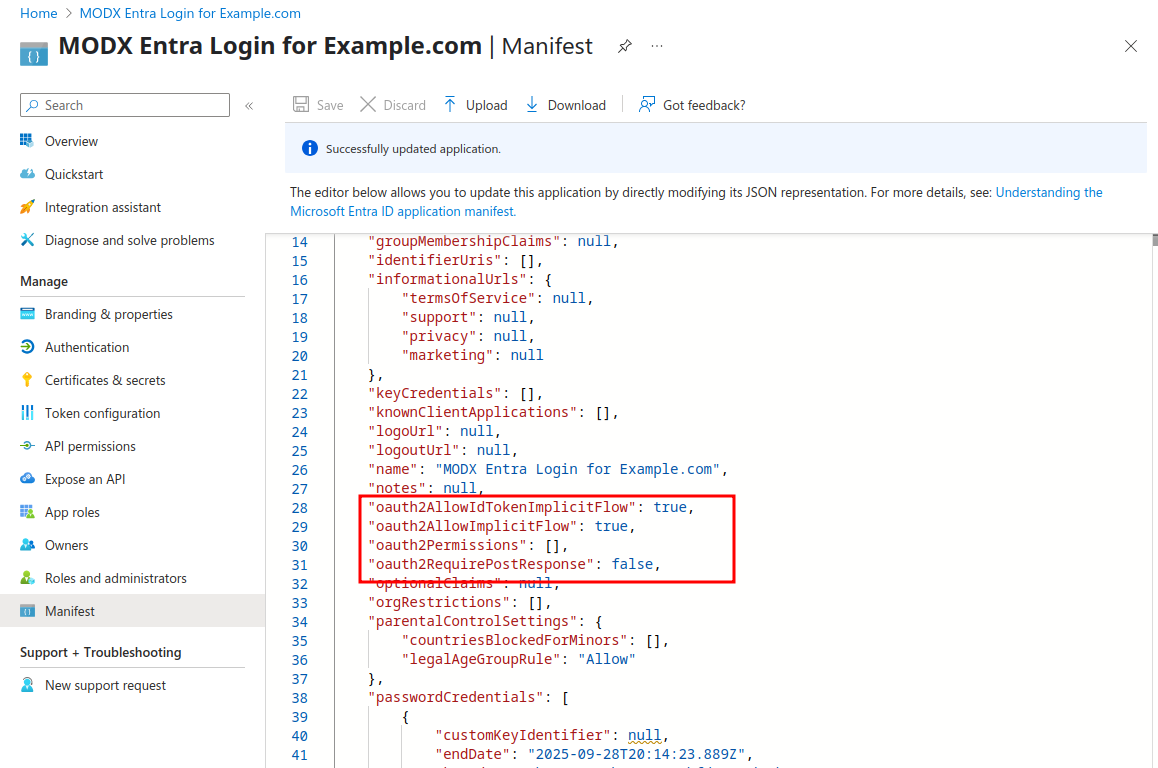The width and height of the screenshot is (1158, 768).
Task: Click the "oauth2RequirePostResponse" key on line 31
Action: (x=482, y=564)
